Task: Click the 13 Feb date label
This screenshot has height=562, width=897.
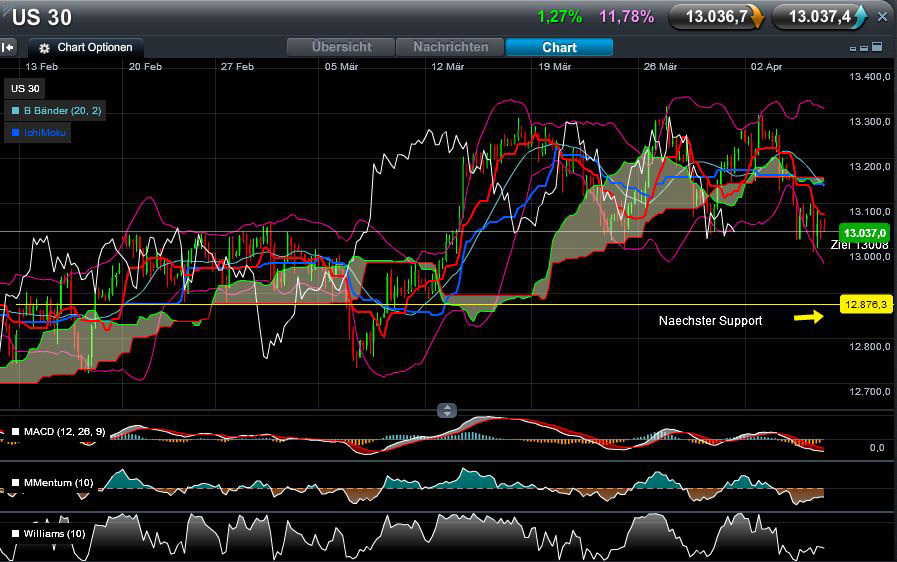Action: pyautogui.click(x=41, y=66)
